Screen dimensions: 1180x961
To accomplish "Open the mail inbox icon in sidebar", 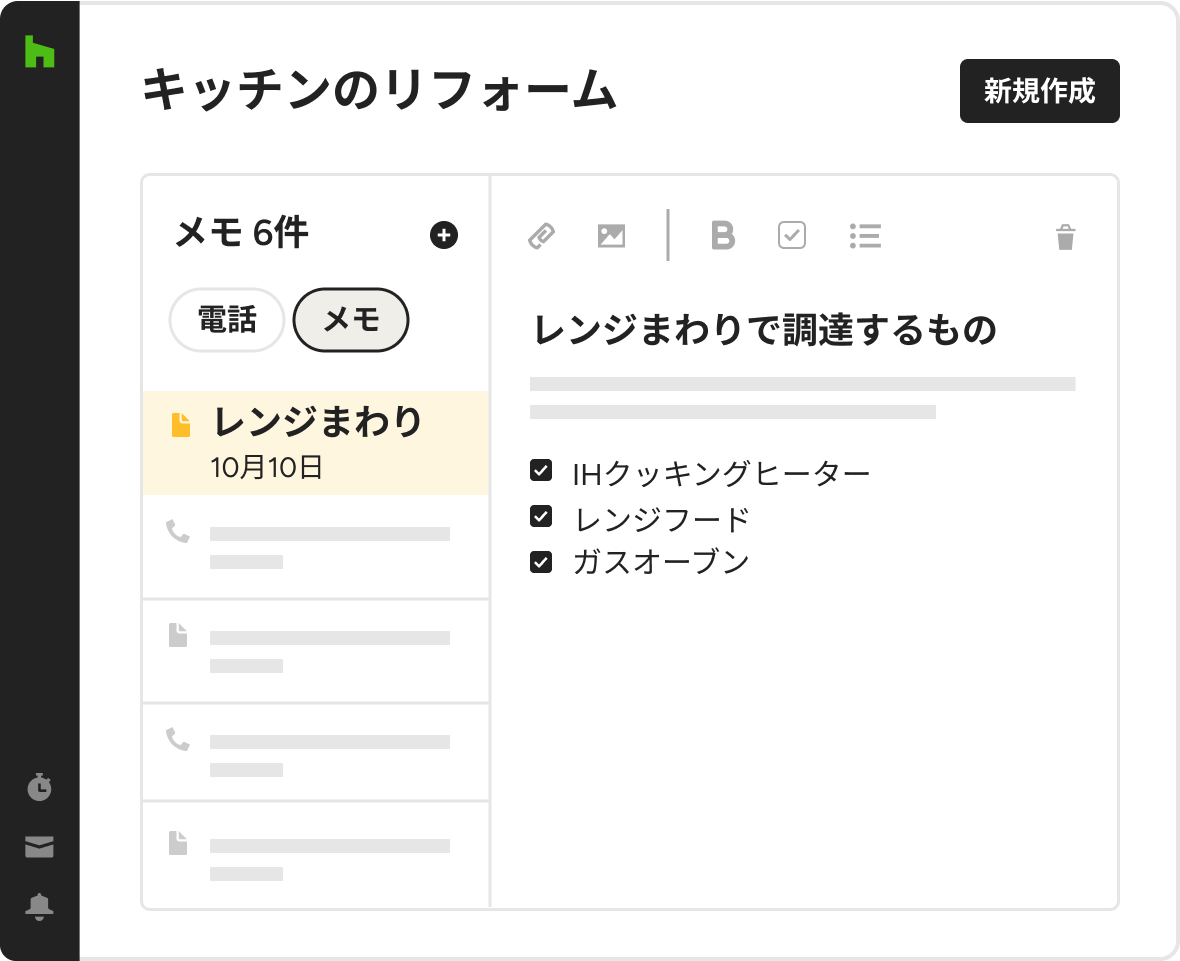I will [x=39, y=847].
